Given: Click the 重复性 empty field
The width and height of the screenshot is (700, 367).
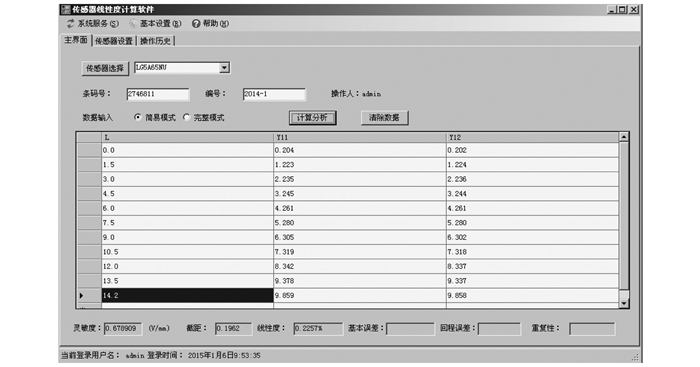Looking at the screenshot, I should coord(592,329).
